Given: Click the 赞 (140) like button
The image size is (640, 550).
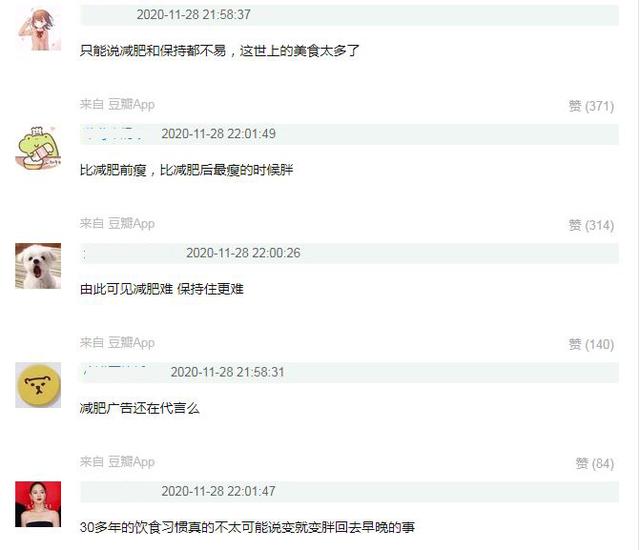Looking at the screenshot, I should (591, 344).
